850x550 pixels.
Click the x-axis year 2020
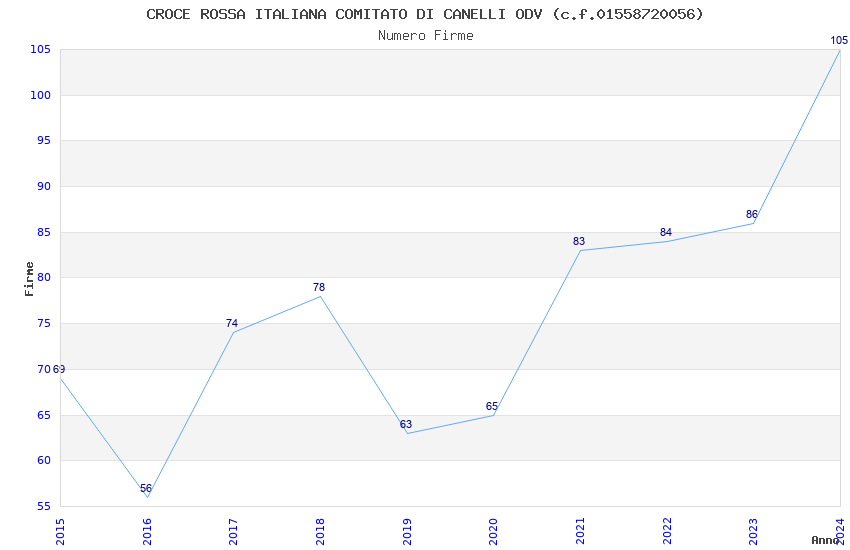[493, 532]
